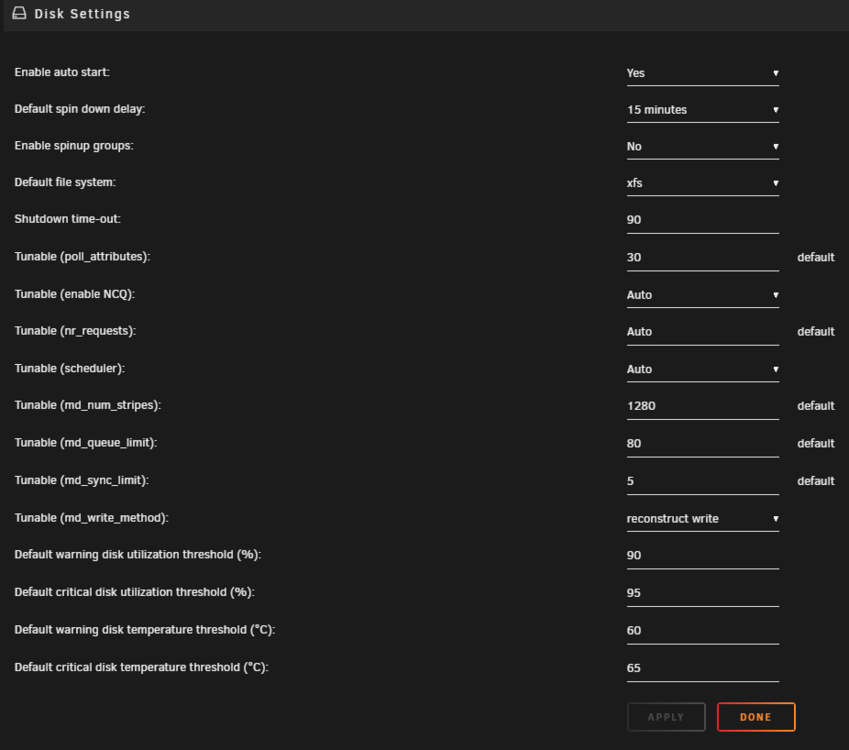The height and width of the screenshot is (750, 849).
Task: Click the Enable spinup groups label
Action: coord(74,146)
